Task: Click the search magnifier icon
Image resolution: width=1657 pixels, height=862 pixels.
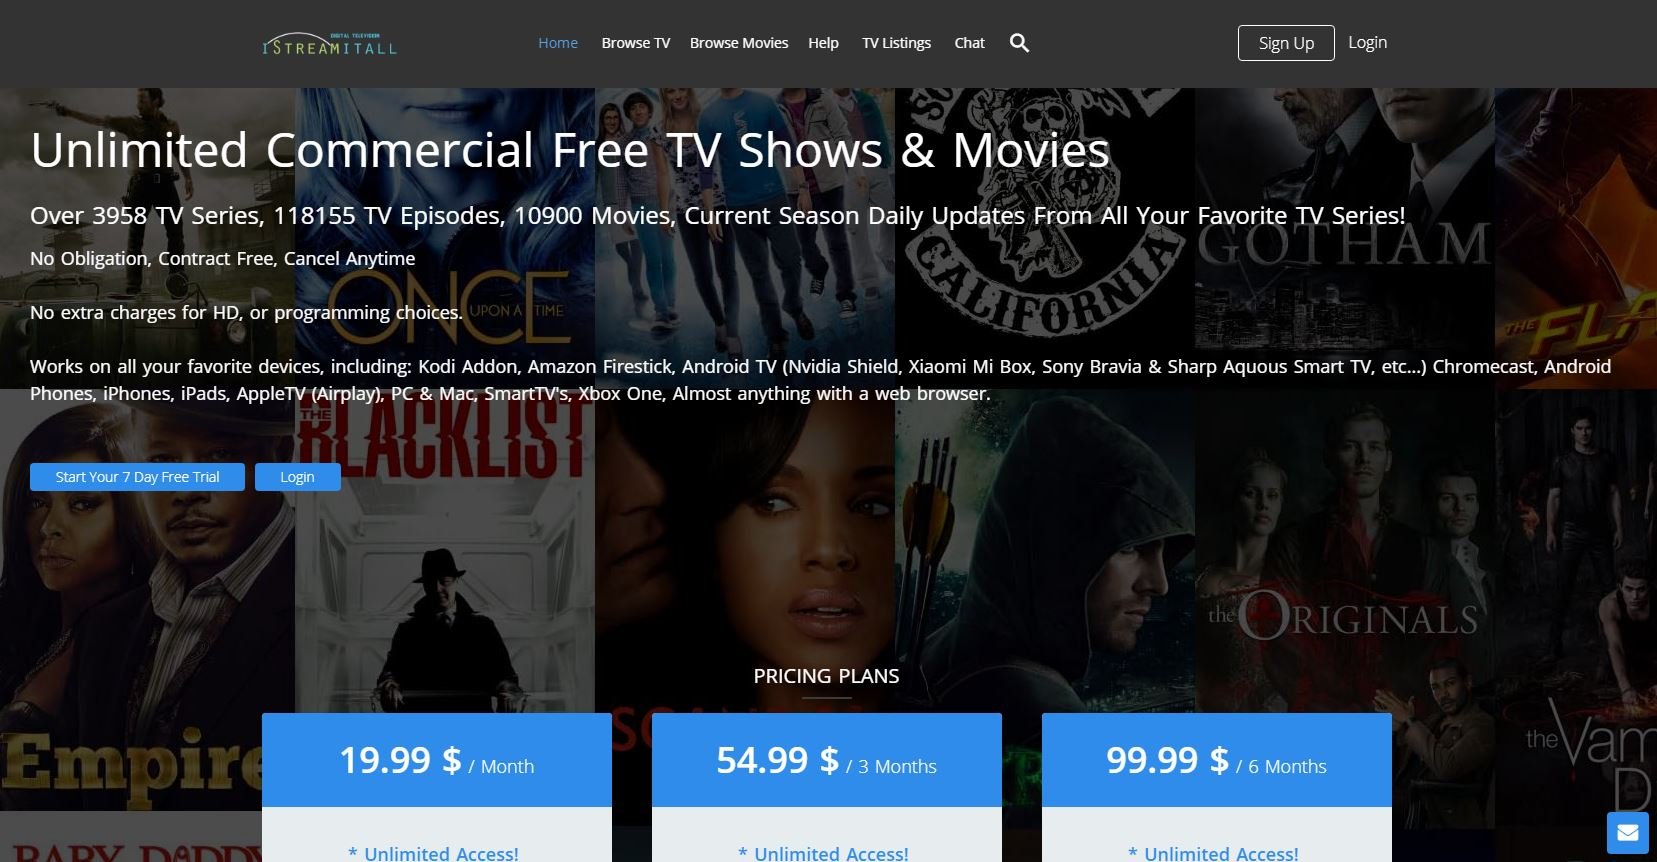Action: 1019,43
